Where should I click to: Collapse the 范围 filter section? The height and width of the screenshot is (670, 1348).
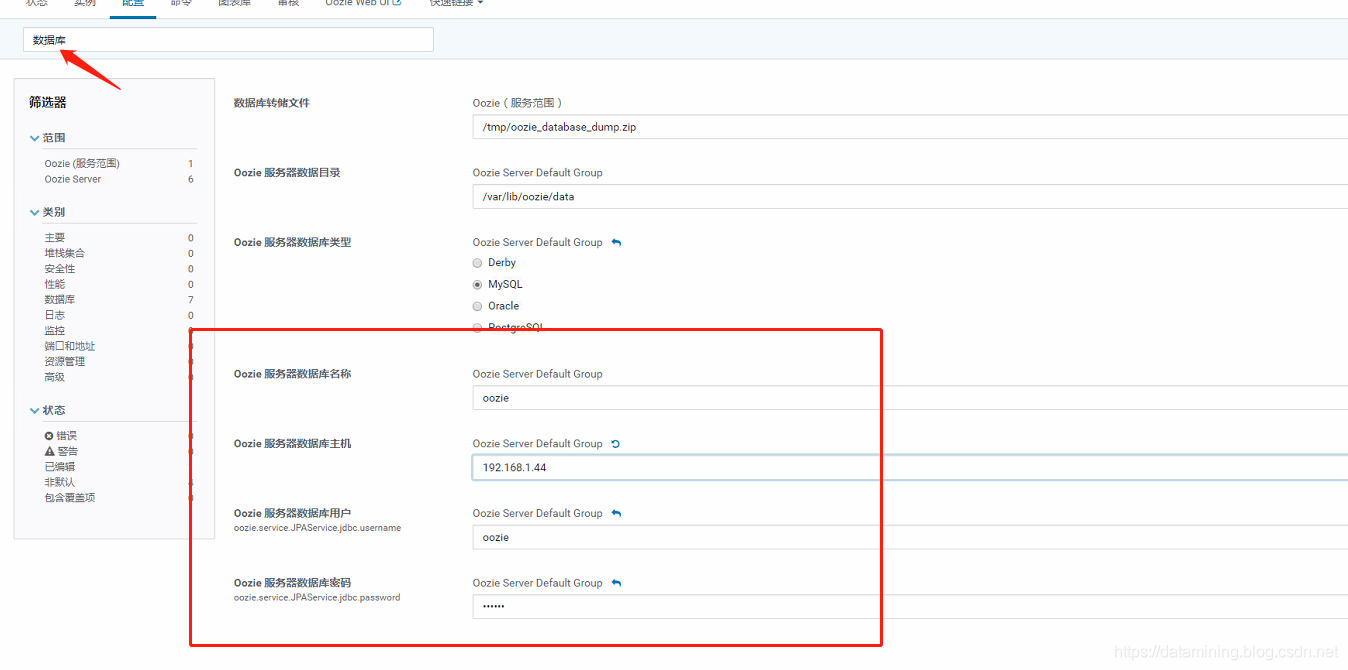click(x=35, y=138)
